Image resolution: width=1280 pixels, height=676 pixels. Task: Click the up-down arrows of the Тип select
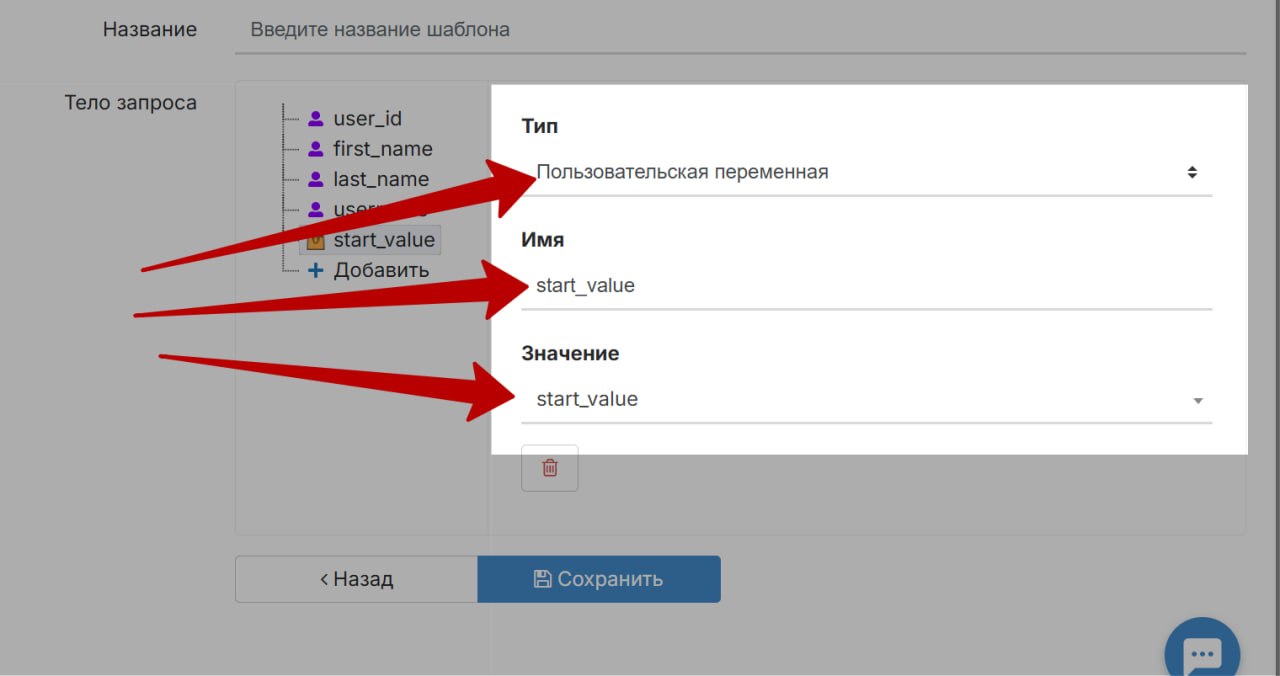click(1192, 172)
